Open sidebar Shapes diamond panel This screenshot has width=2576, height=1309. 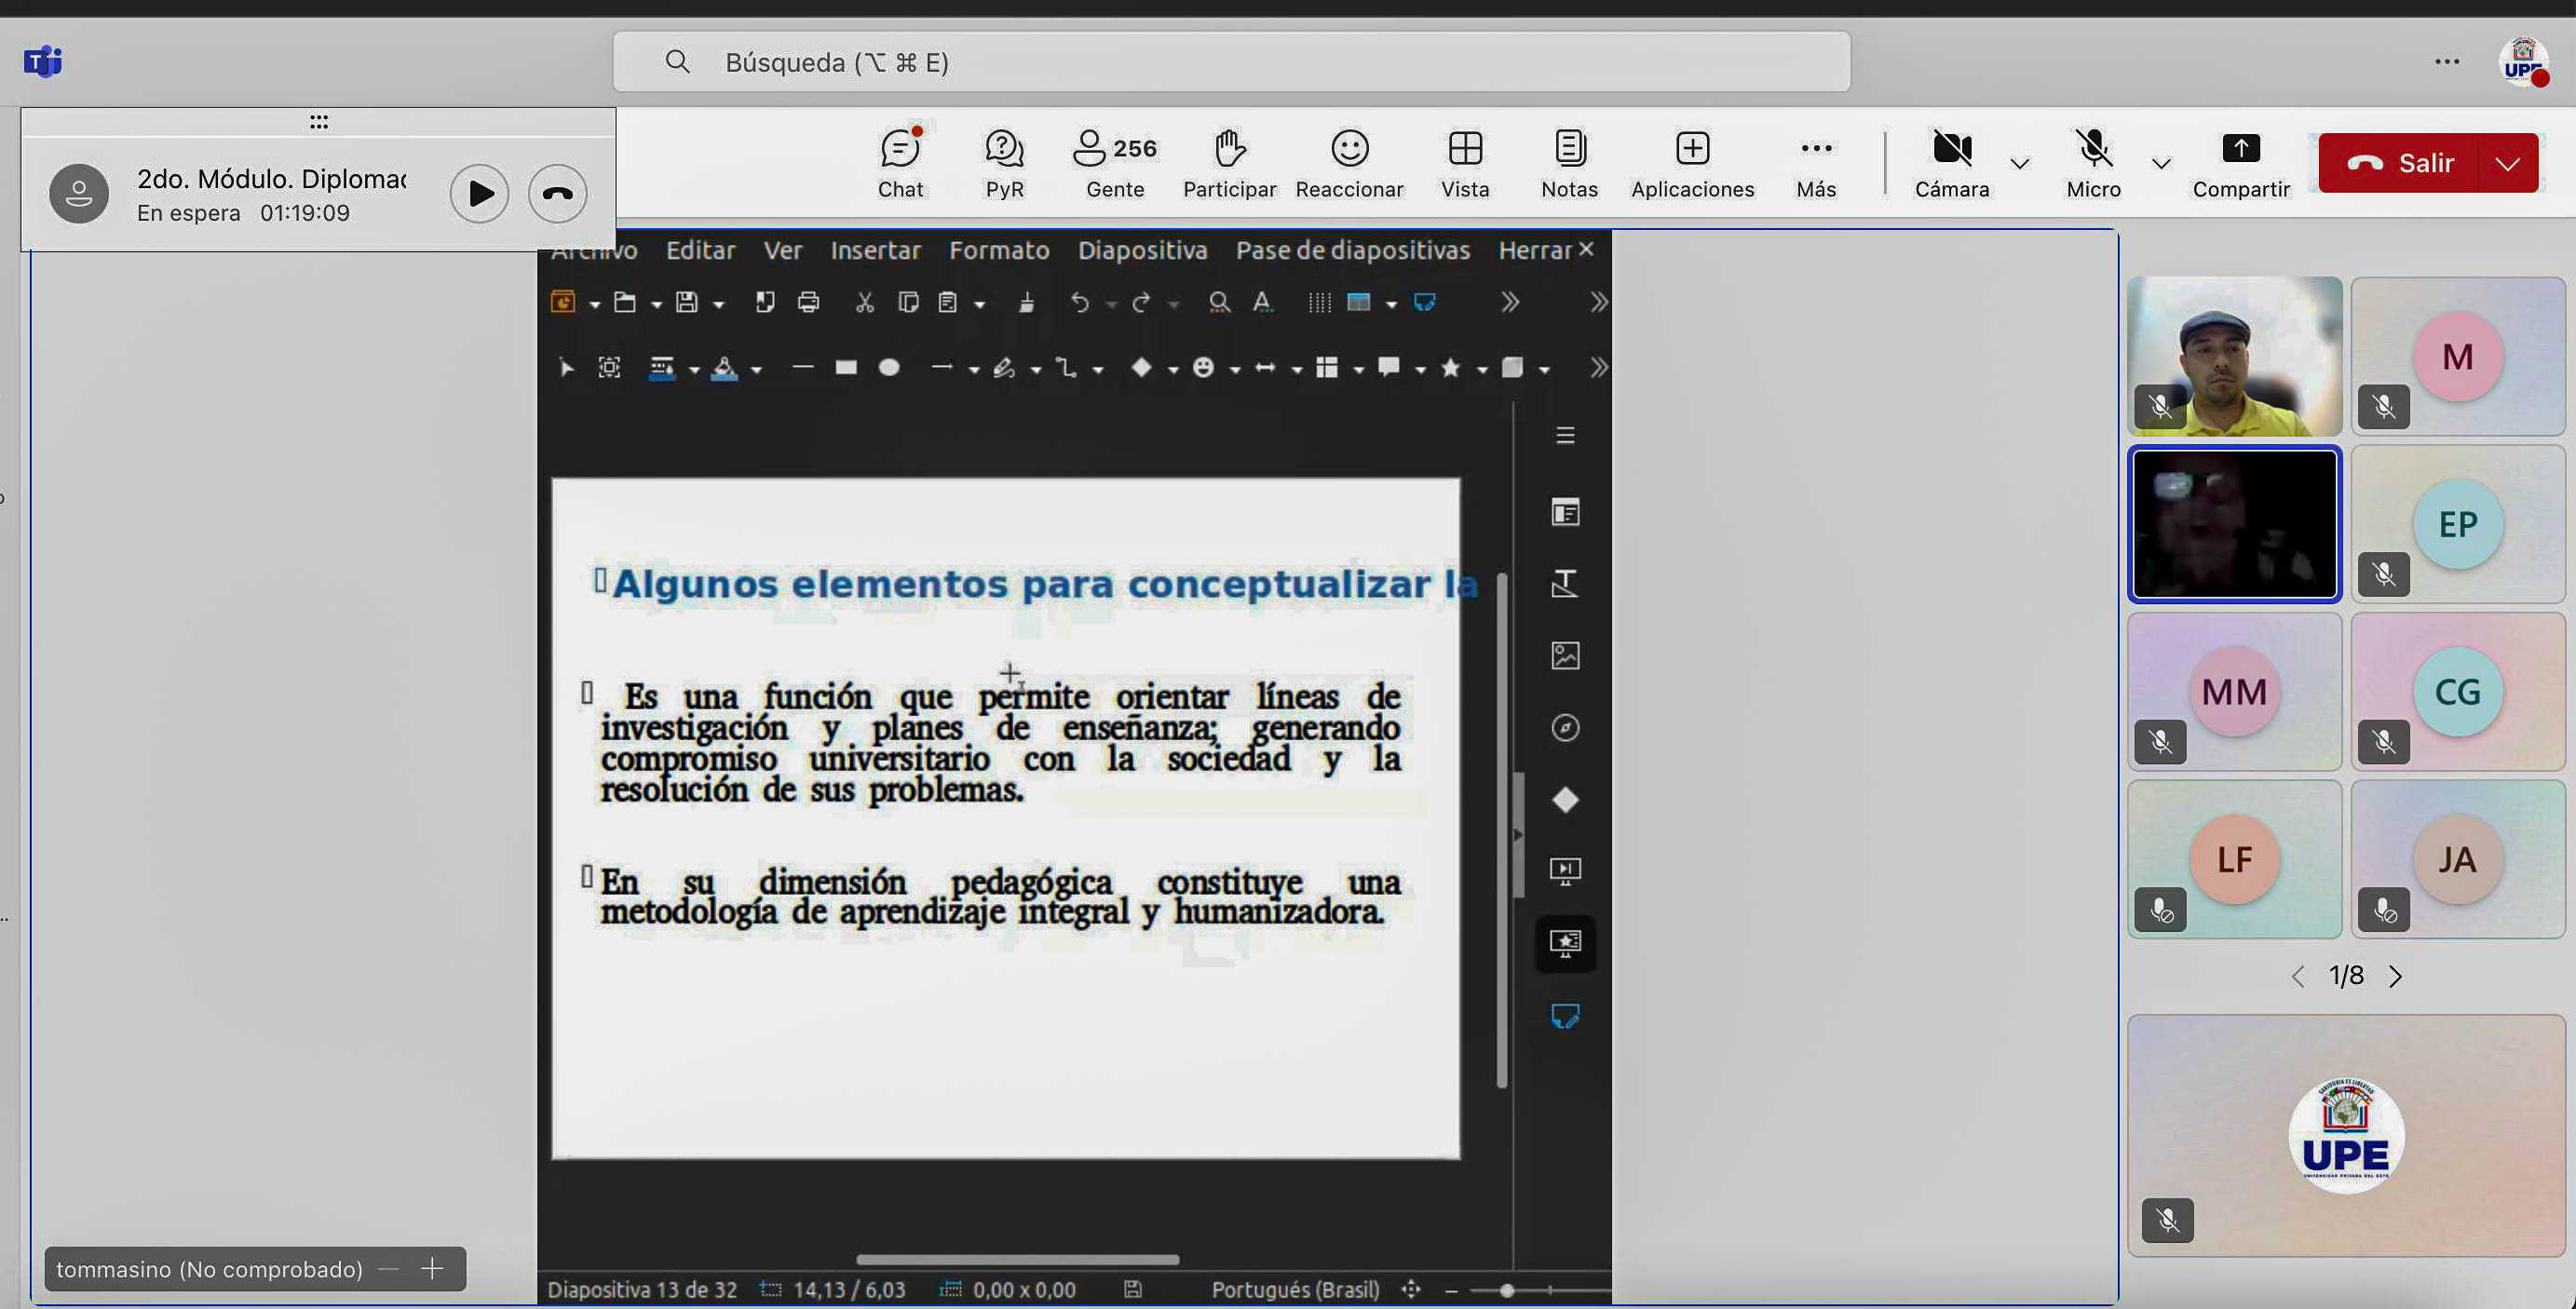point(1565,799)
